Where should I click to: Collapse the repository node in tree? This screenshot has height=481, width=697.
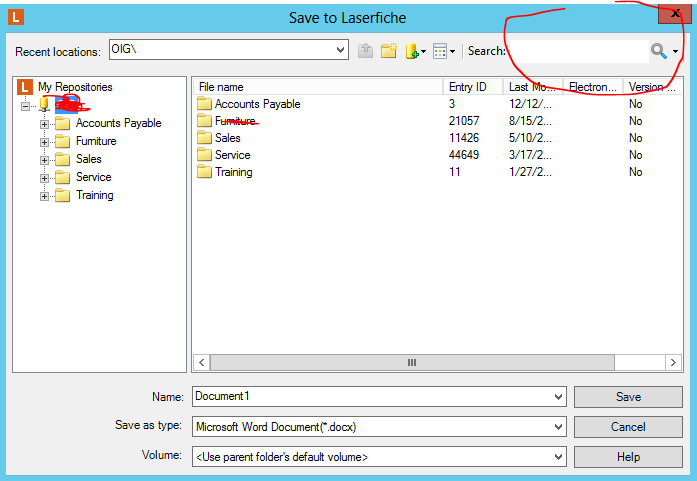pyautogui.click(x=26, y=106)
